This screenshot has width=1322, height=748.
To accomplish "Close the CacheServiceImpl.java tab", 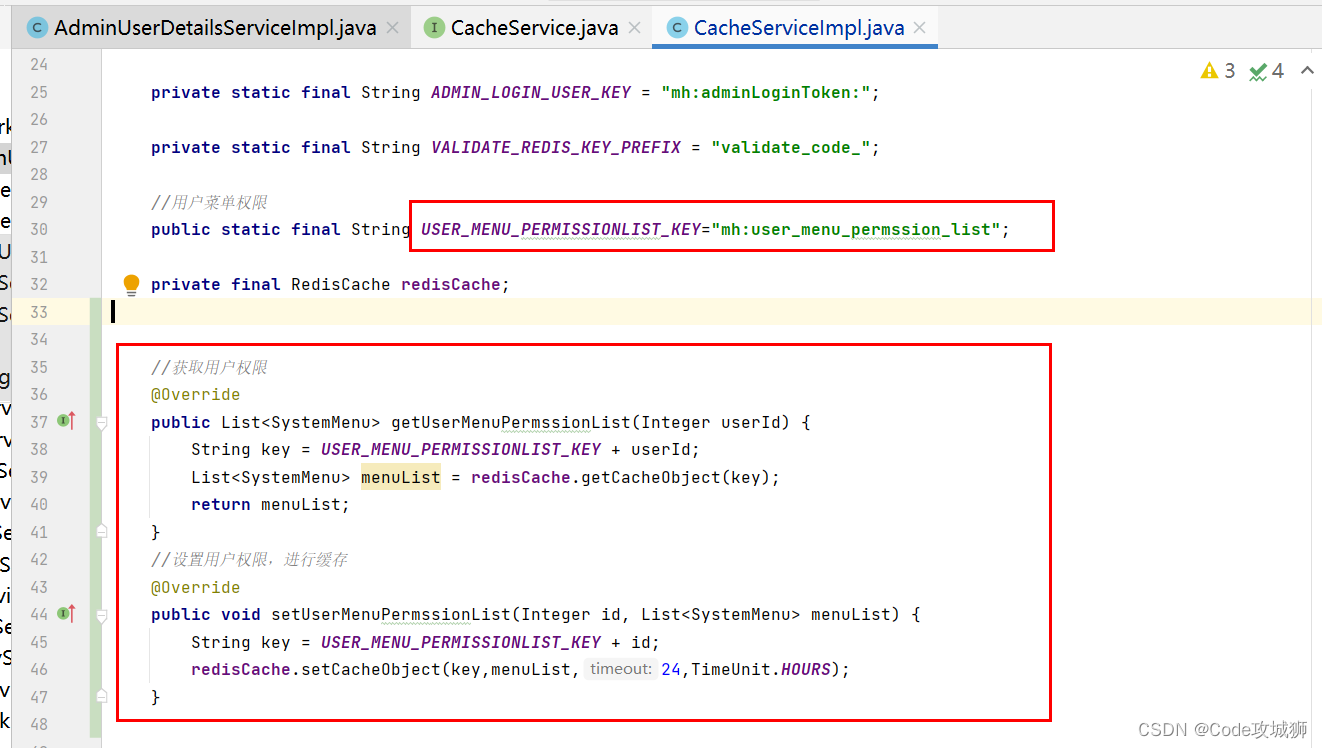I will 920,28.
